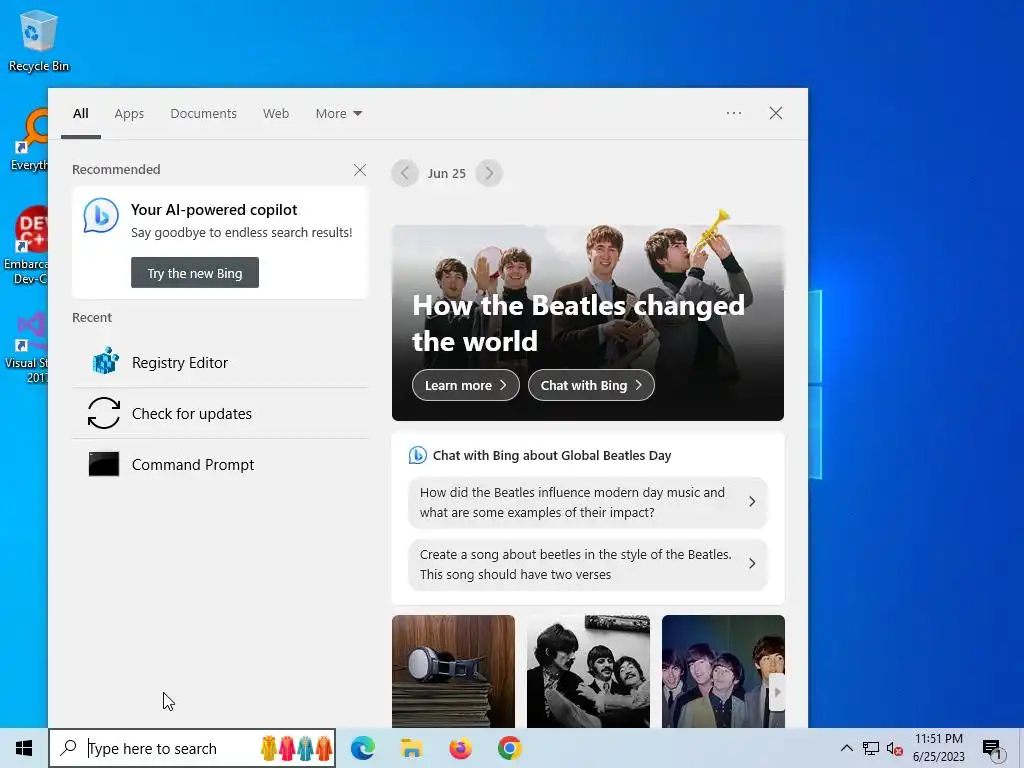Open the color Beatles group photo thumbnail
1024x768 pixels.
click(723, 671)
